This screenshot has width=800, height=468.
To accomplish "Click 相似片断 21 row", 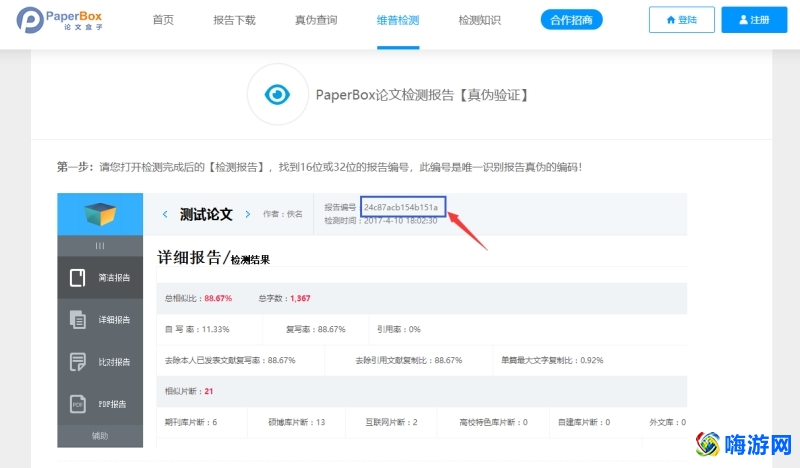I will [422, 391].
